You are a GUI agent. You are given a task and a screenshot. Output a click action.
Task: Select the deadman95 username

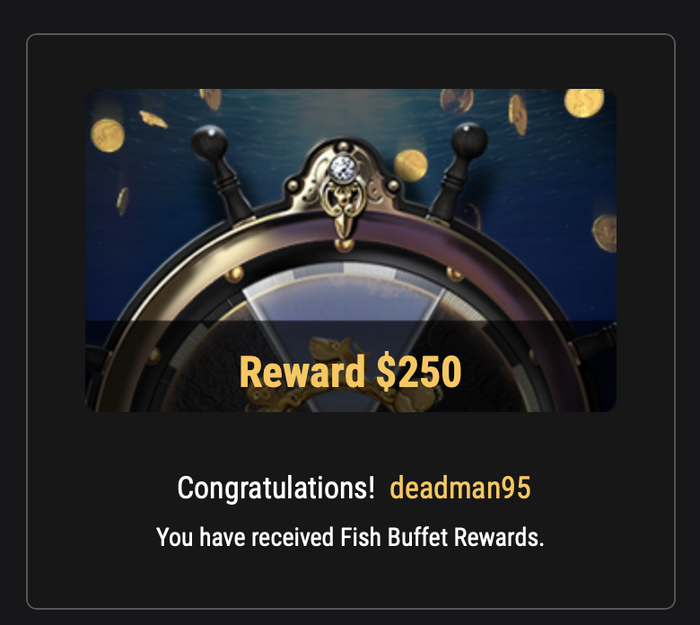coord(460,488)
